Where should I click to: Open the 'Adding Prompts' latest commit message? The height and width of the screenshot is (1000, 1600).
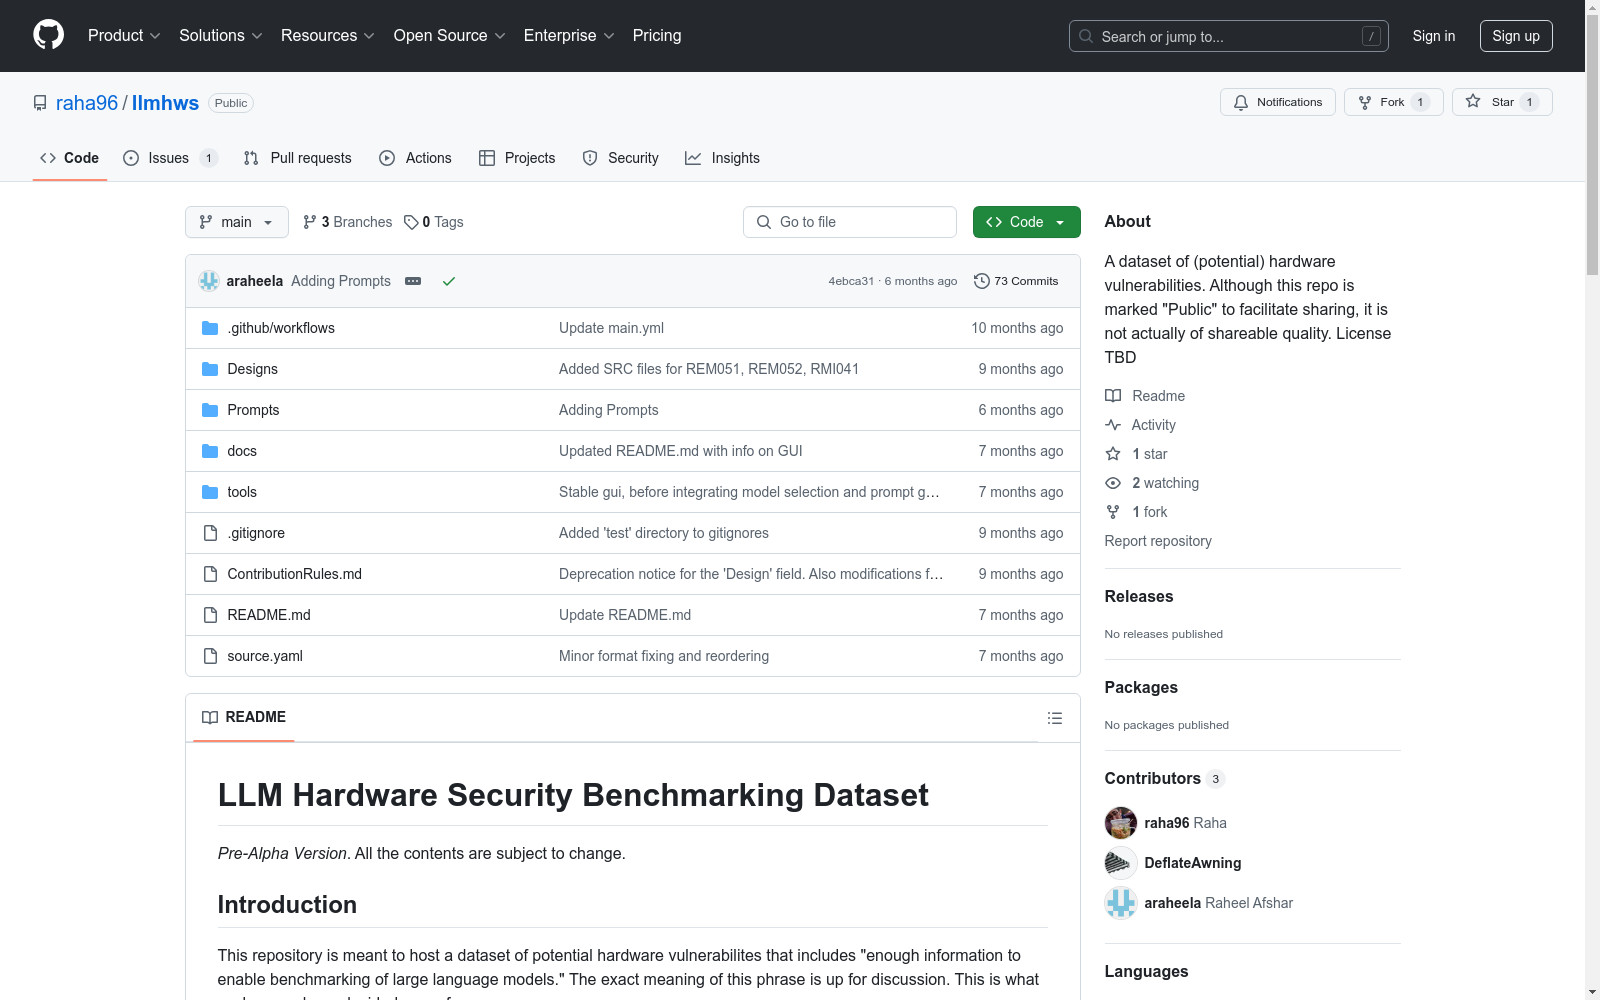click(x=341, y=281)
